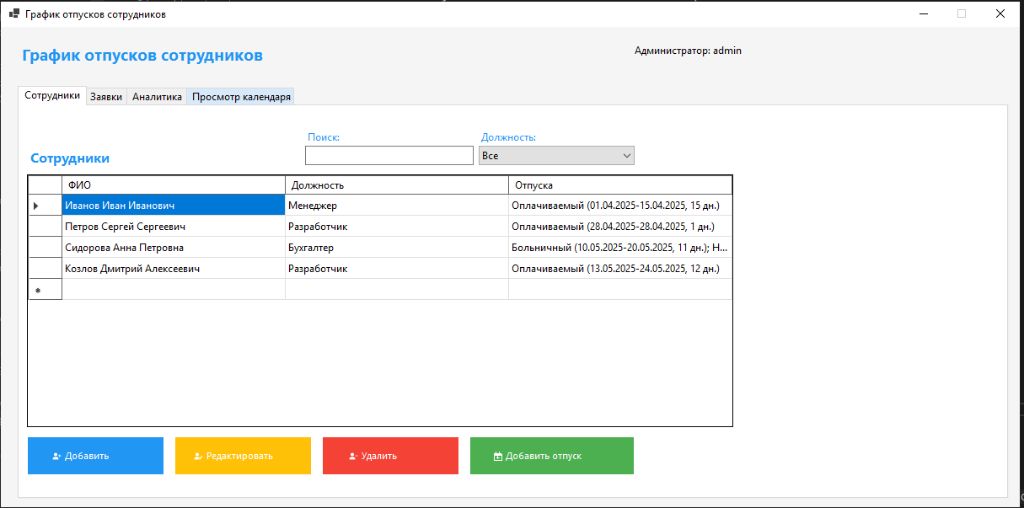The image size is (1024, 508).
Task: Click the Менеджер cell in Иванов's row
Action: (x=397, y=205)
